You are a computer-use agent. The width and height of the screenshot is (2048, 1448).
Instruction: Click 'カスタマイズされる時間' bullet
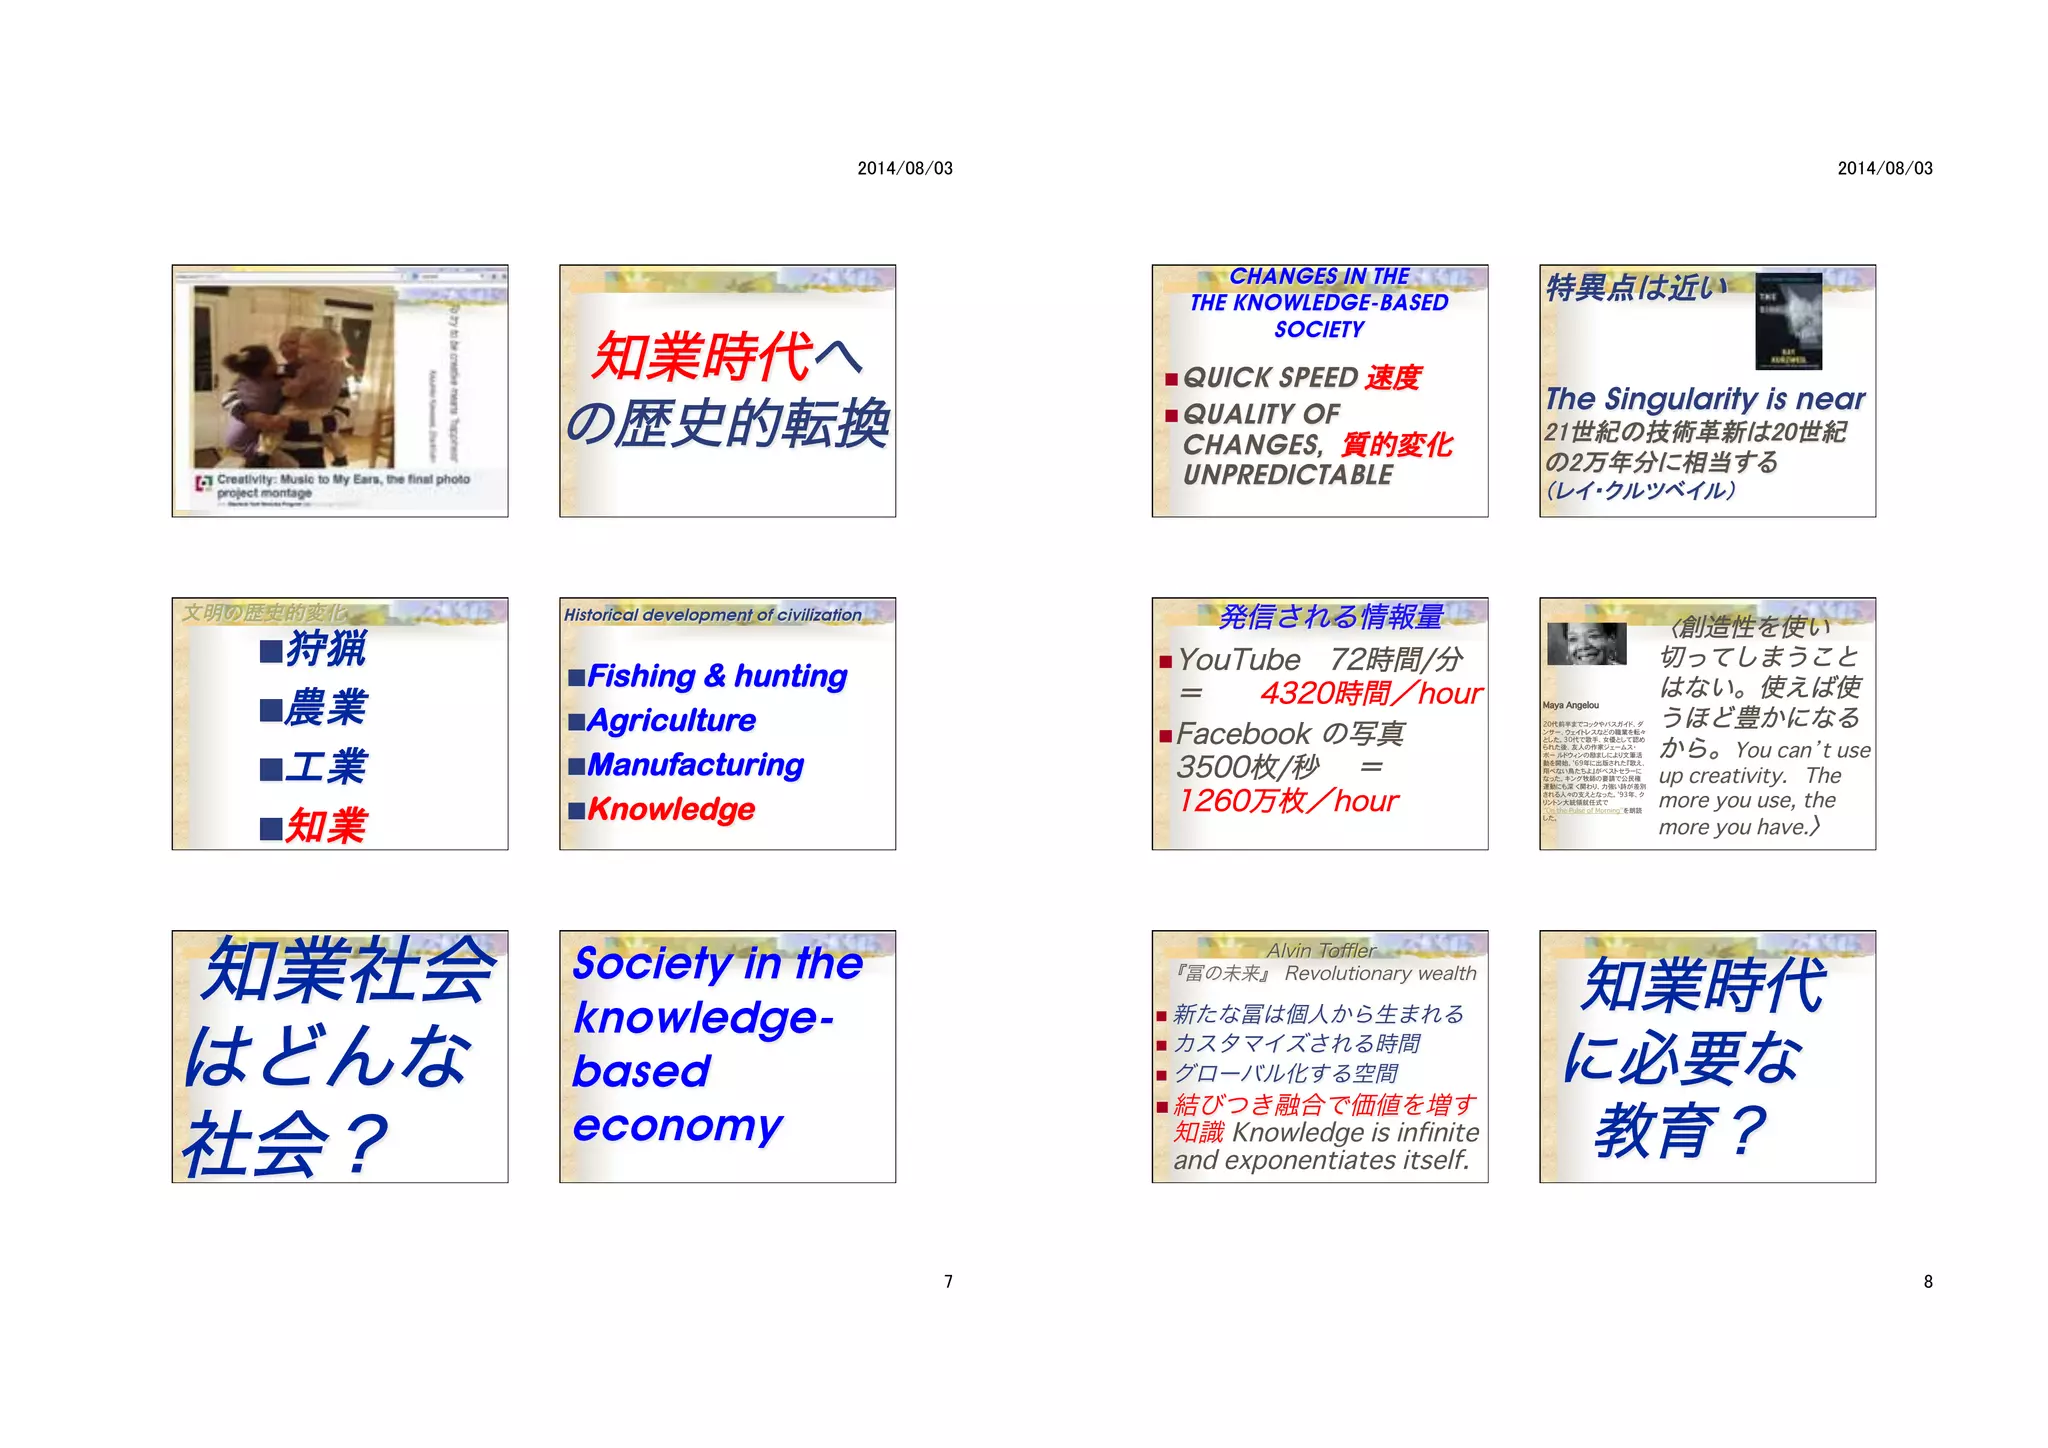pyautogui.click(x=1289, y=1044)
